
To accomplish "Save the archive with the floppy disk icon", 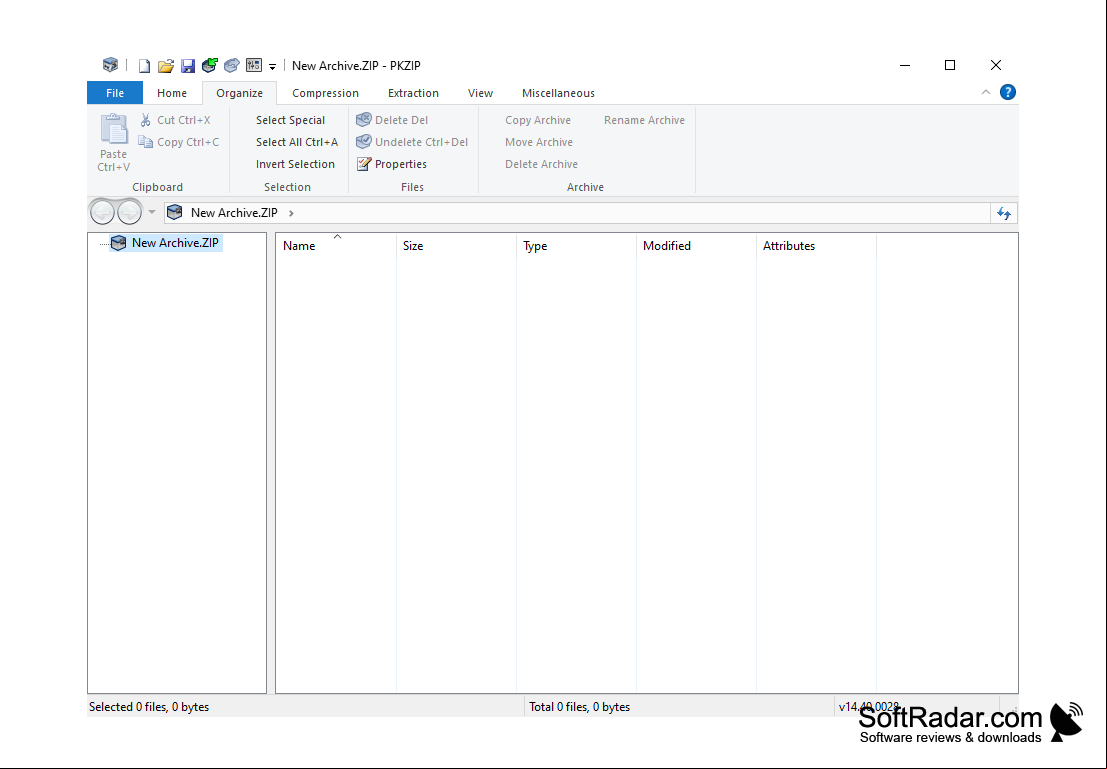I will pos(188,66).
